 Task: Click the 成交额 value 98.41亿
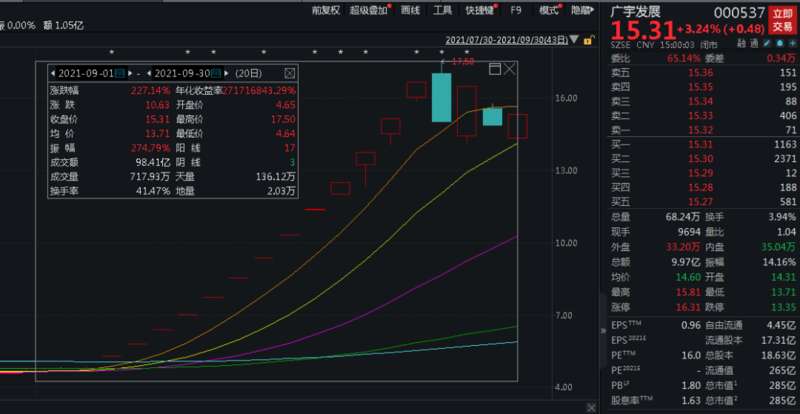(x=152, y=163)
